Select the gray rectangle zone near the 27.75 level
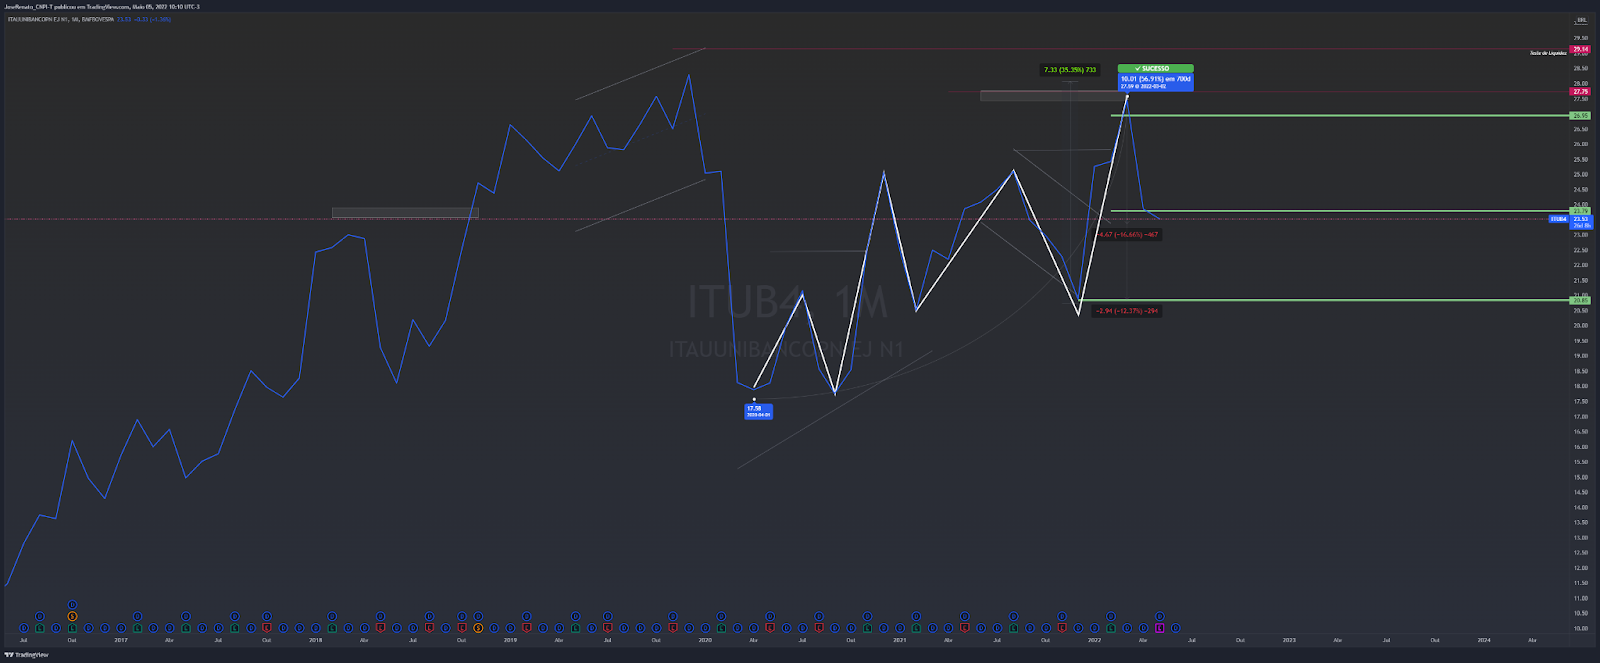 pyautogui.click(x=1053, y=96)
